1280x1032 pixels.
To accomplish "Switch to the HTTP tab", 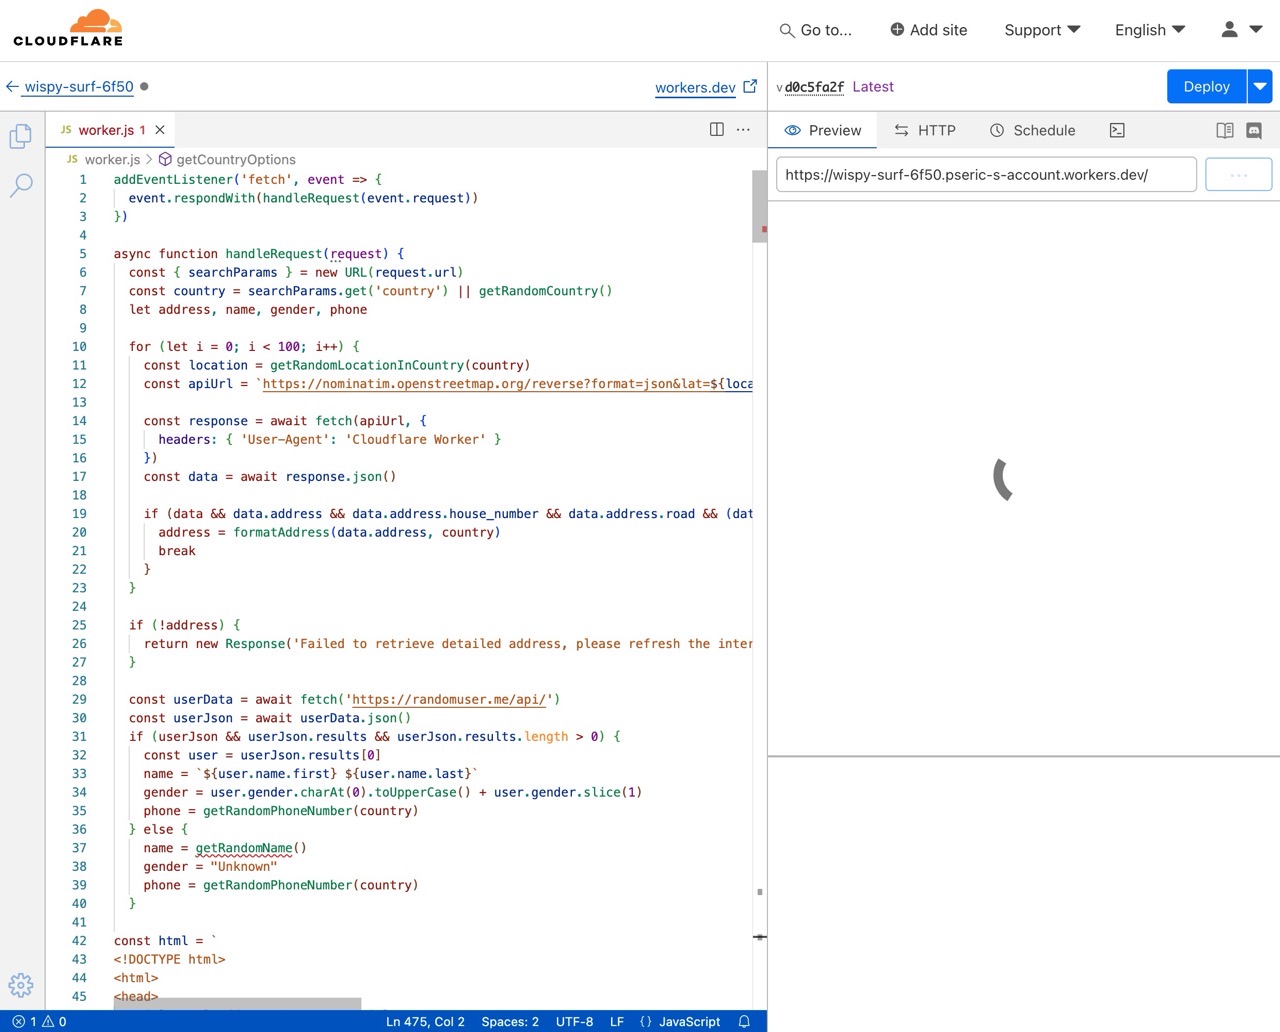I will 925,130.
